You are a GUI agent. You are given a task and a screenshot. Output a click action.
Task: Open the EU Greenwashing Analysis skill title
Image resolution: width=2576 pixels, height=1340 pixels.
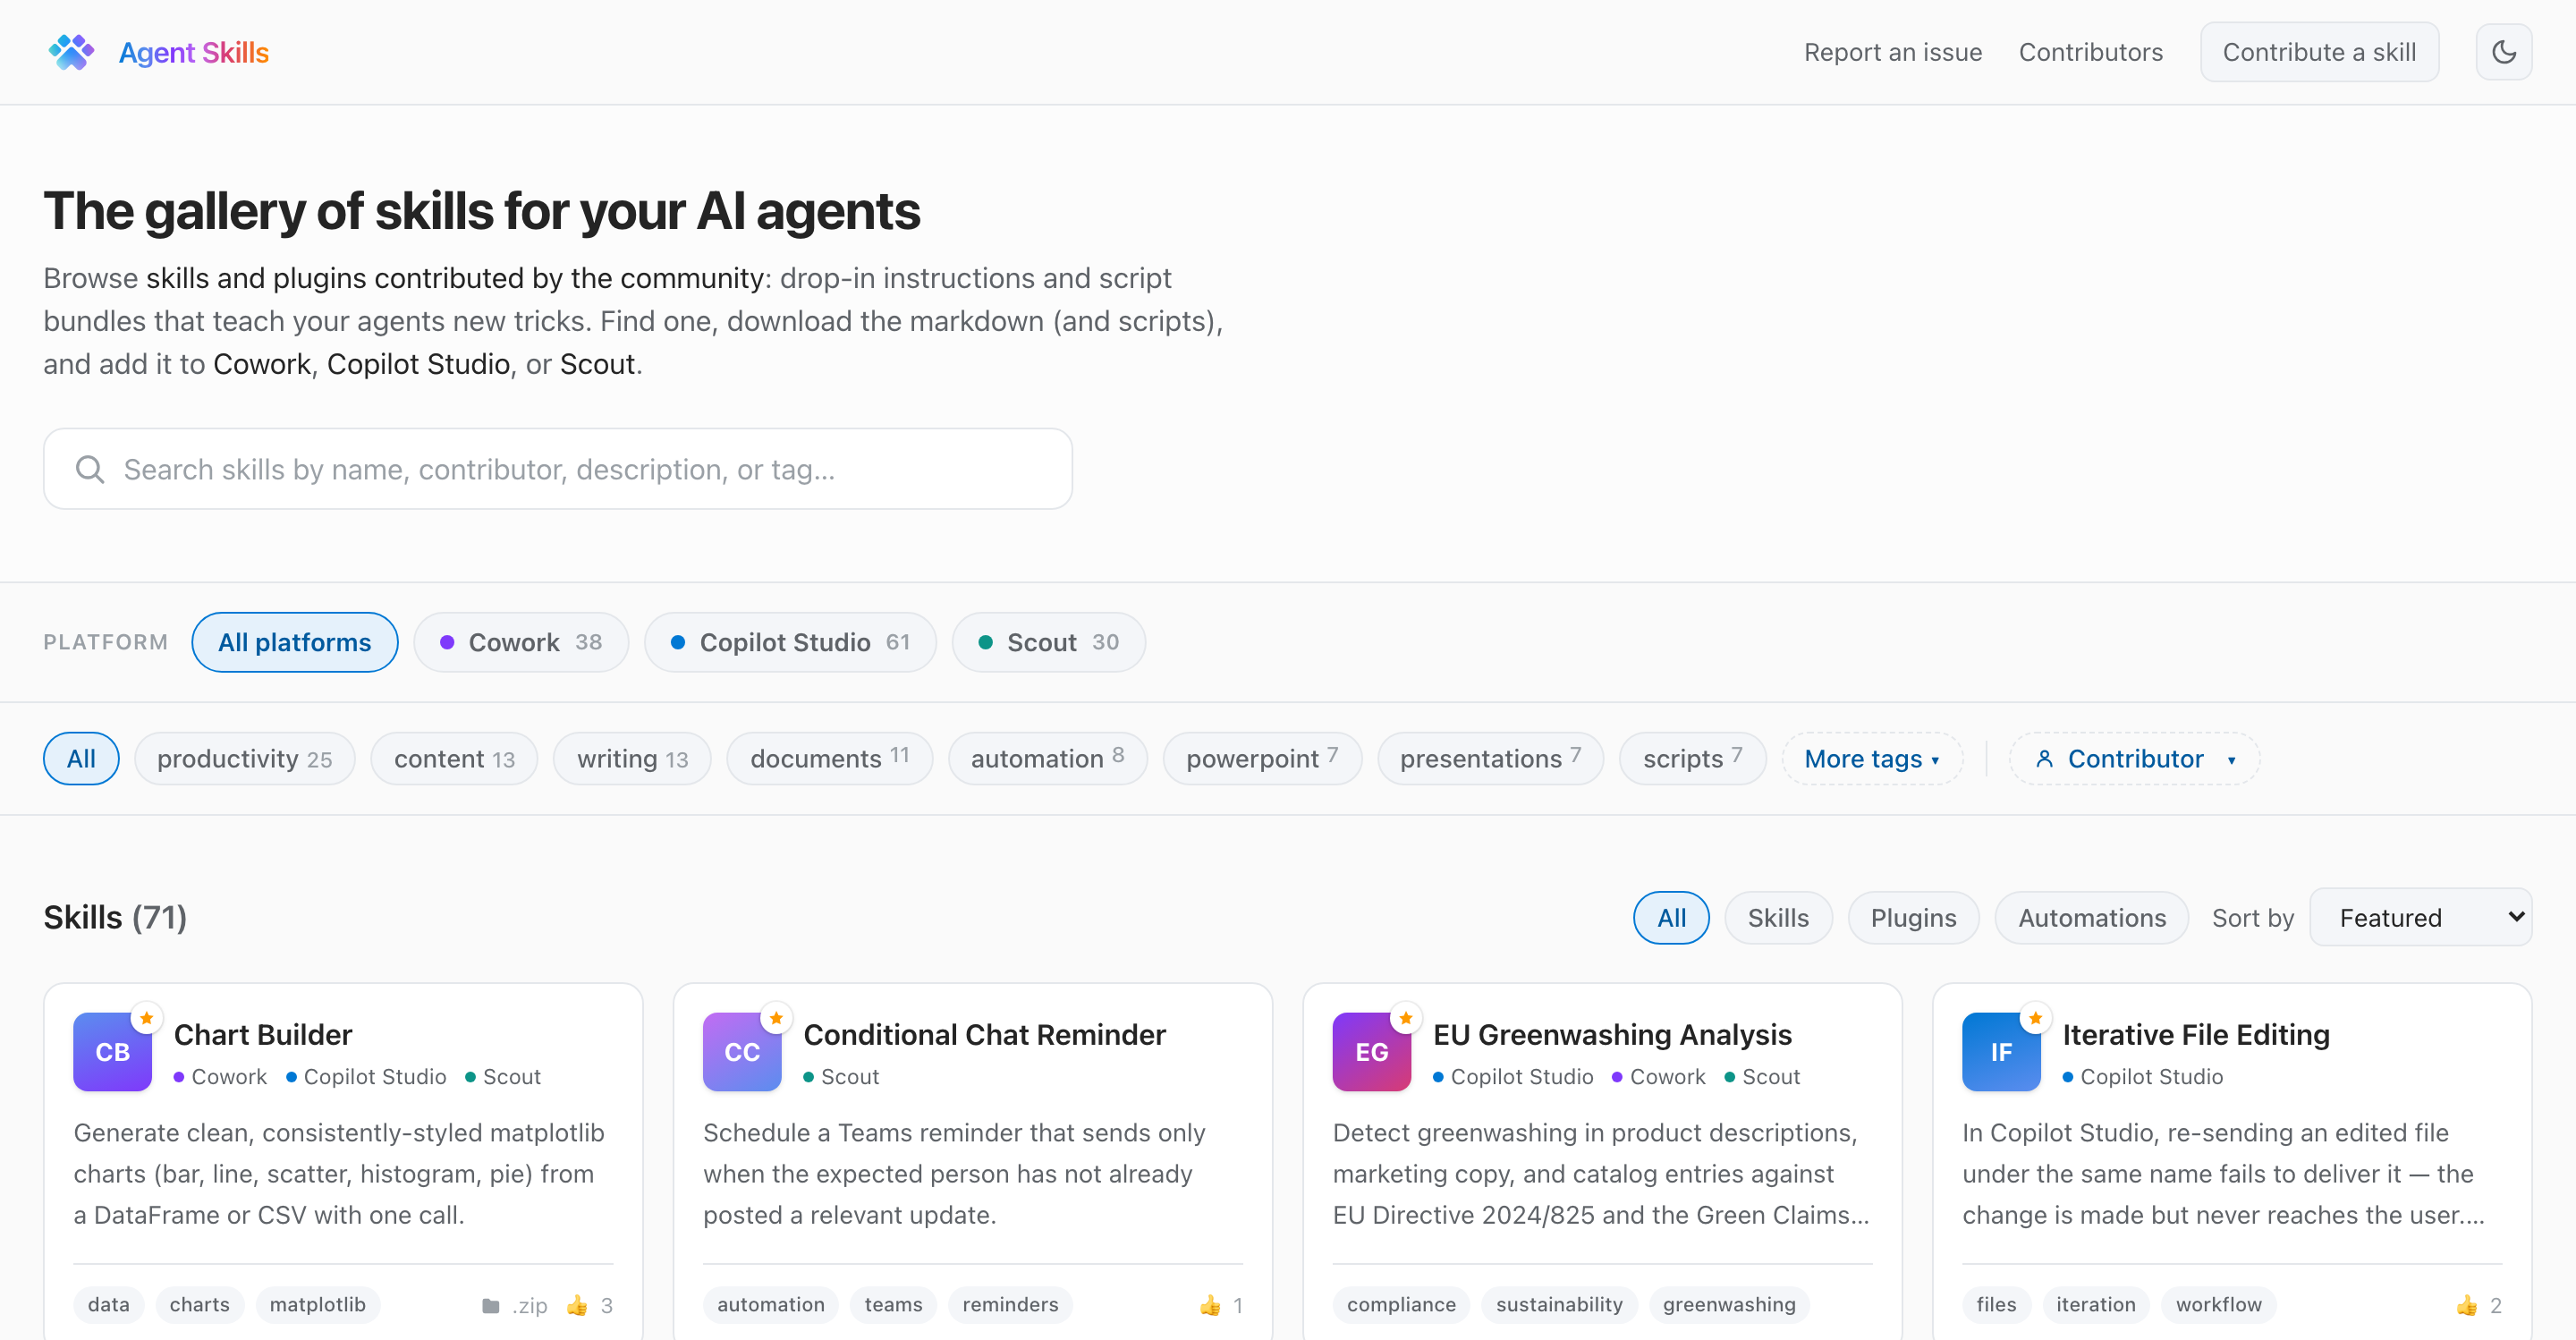[1612, 1034]
